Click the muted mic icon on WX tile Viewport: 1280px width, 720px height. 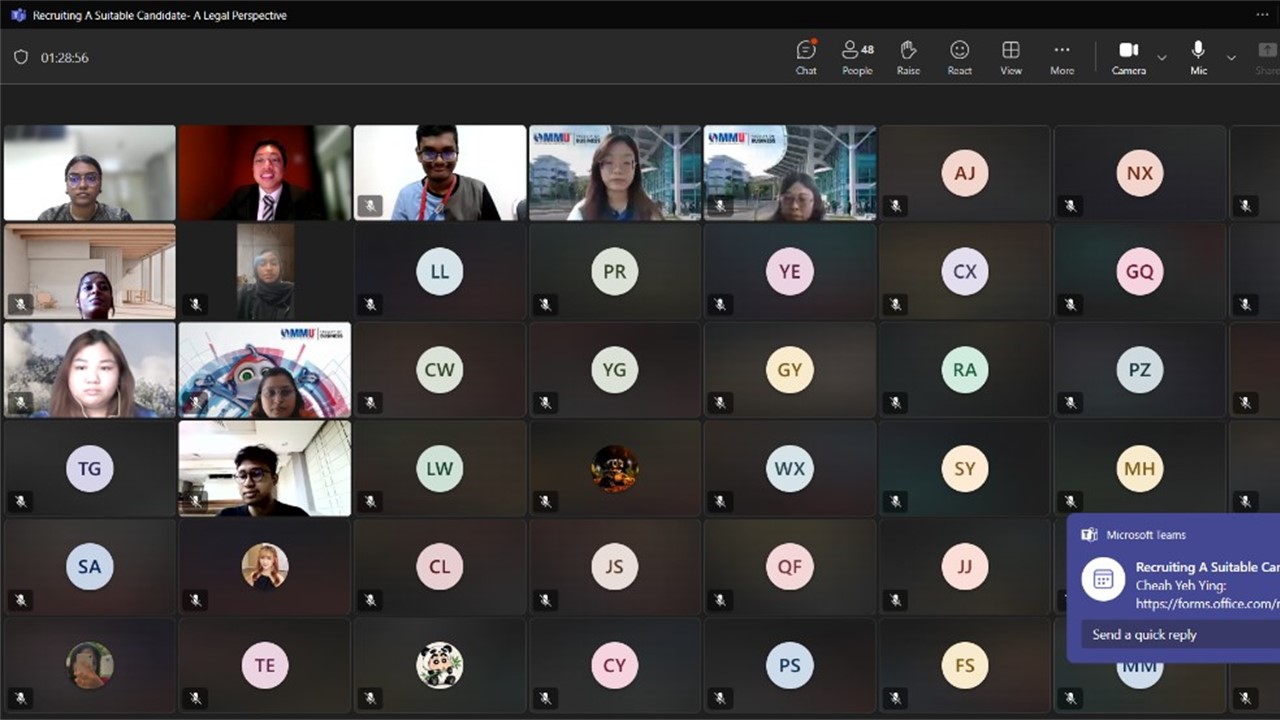tap(720, 501)
